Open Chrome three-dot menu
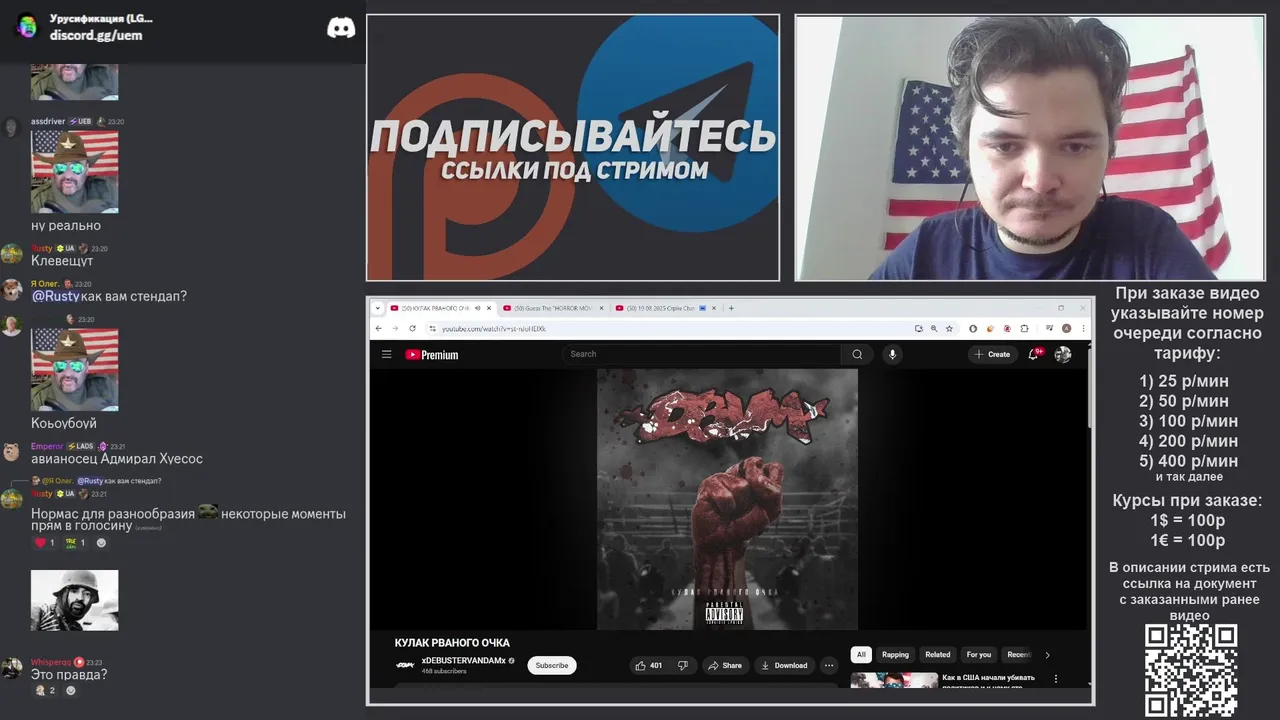1280x720 pixels. point(1083,328)
